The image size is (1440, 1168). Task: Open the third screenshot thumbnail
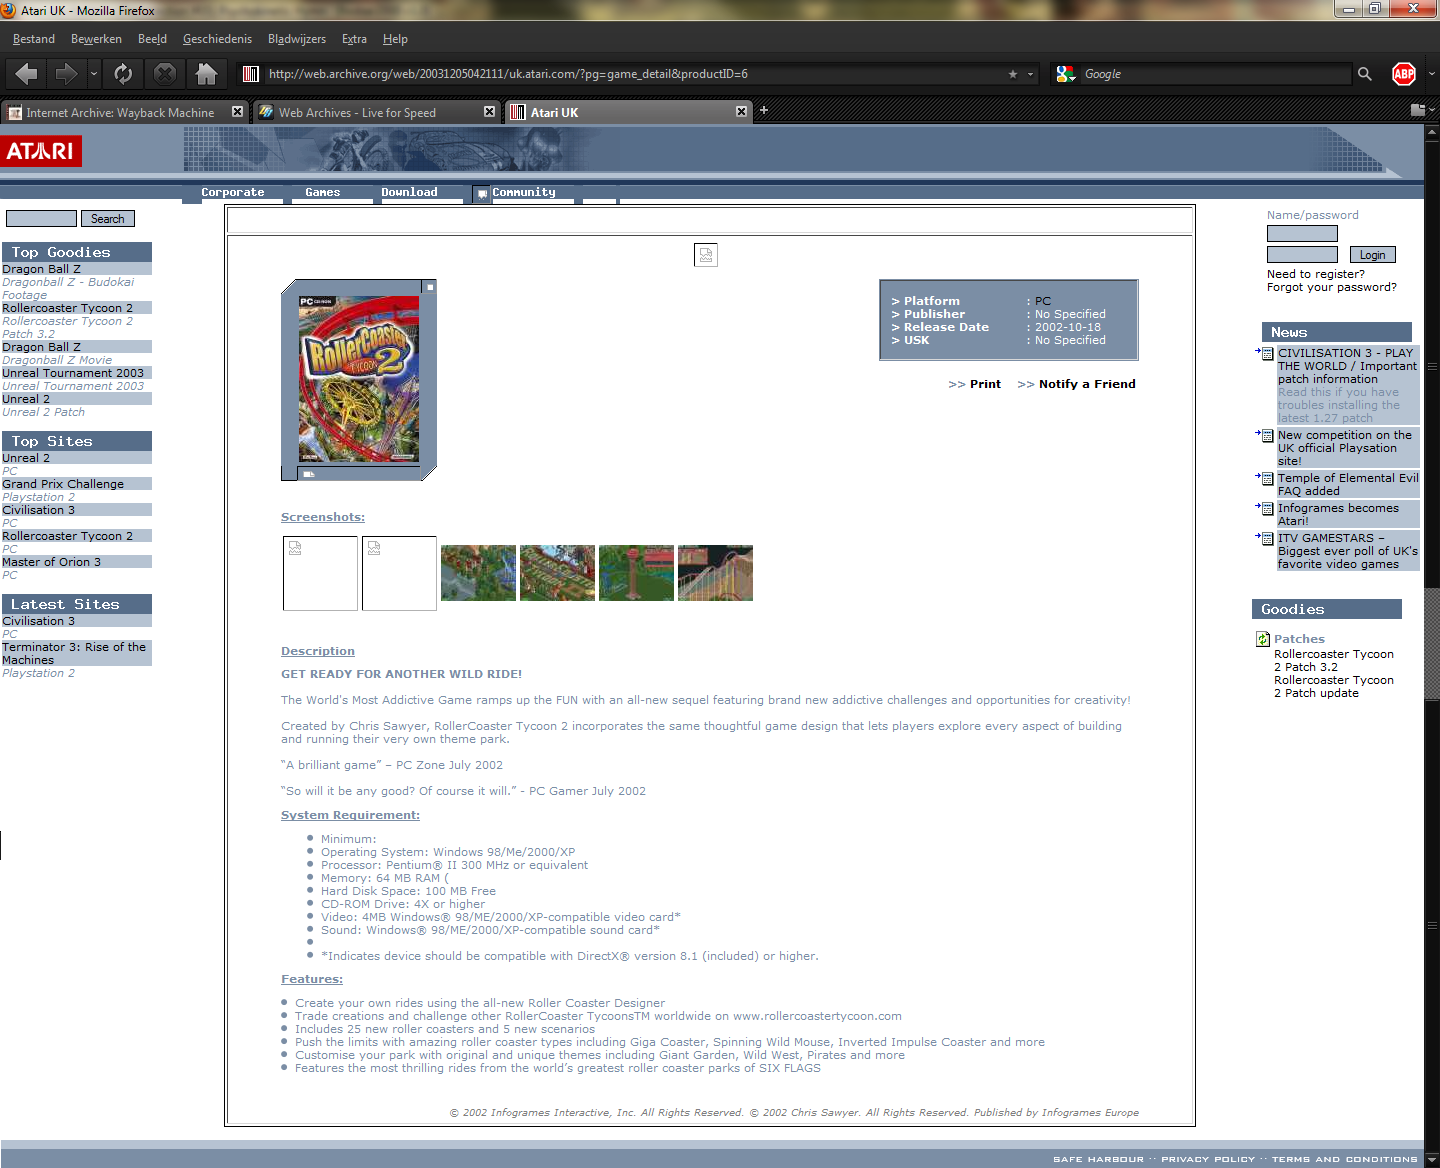click(479, 573)
